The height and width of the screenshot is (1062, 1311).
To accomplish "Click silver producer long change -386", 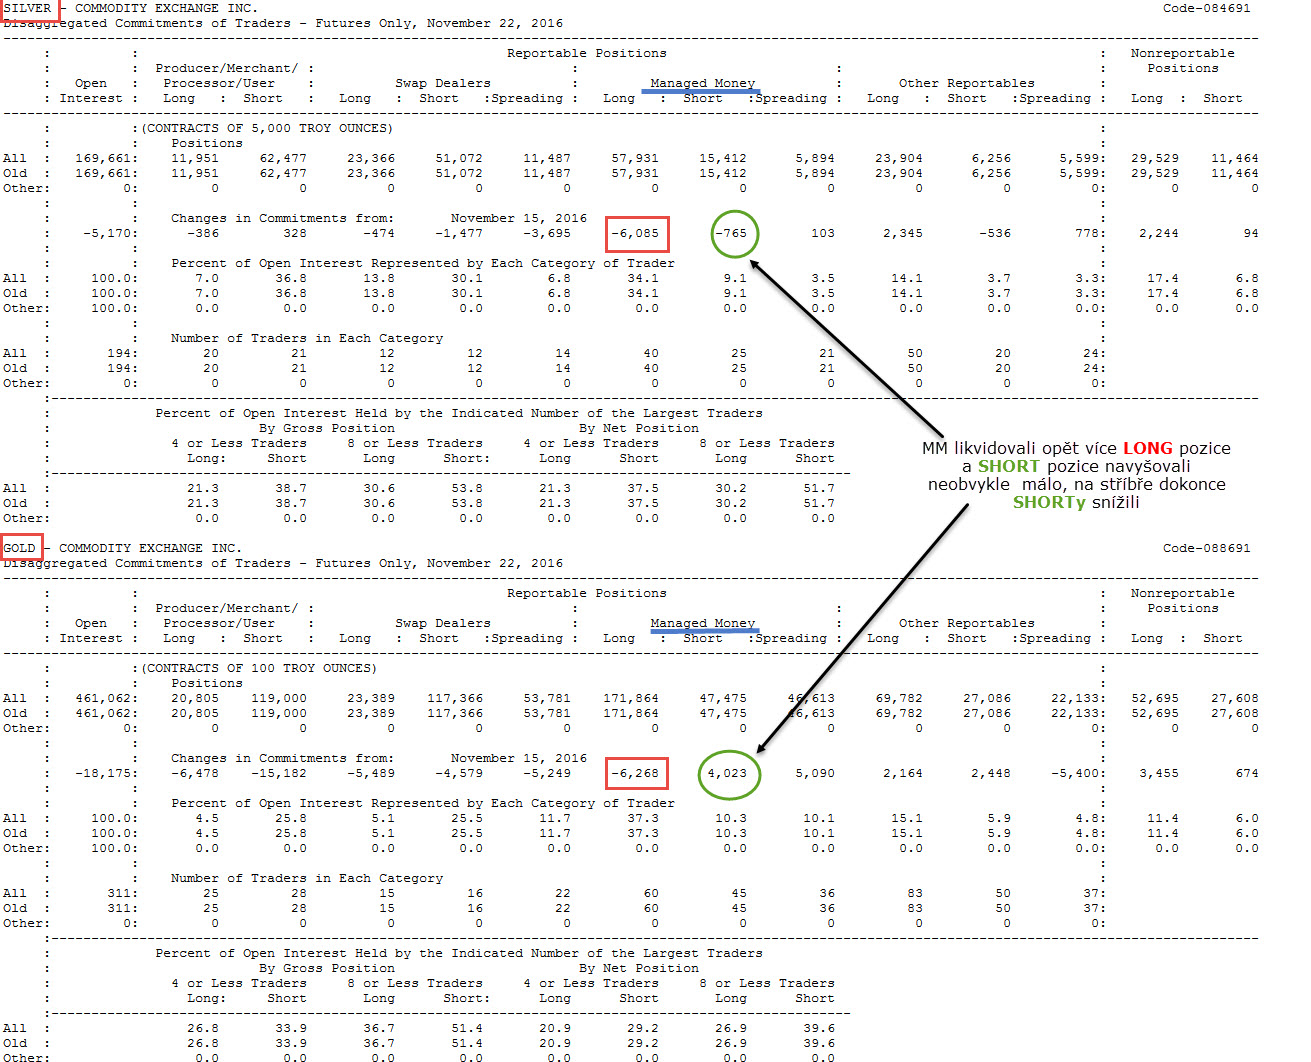I will click(x=202, y=233).
